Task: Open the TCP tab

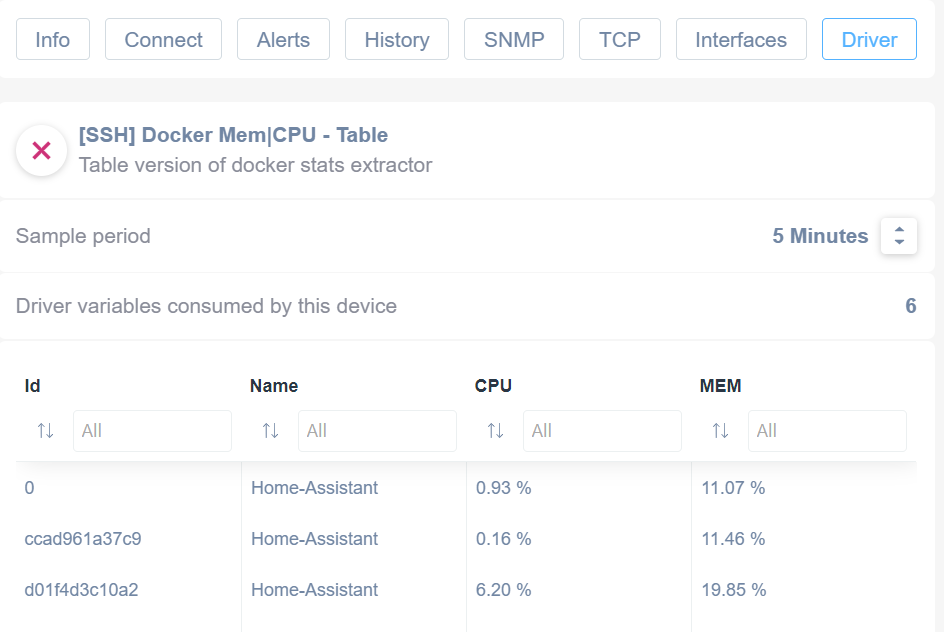Action: (620, 40)
